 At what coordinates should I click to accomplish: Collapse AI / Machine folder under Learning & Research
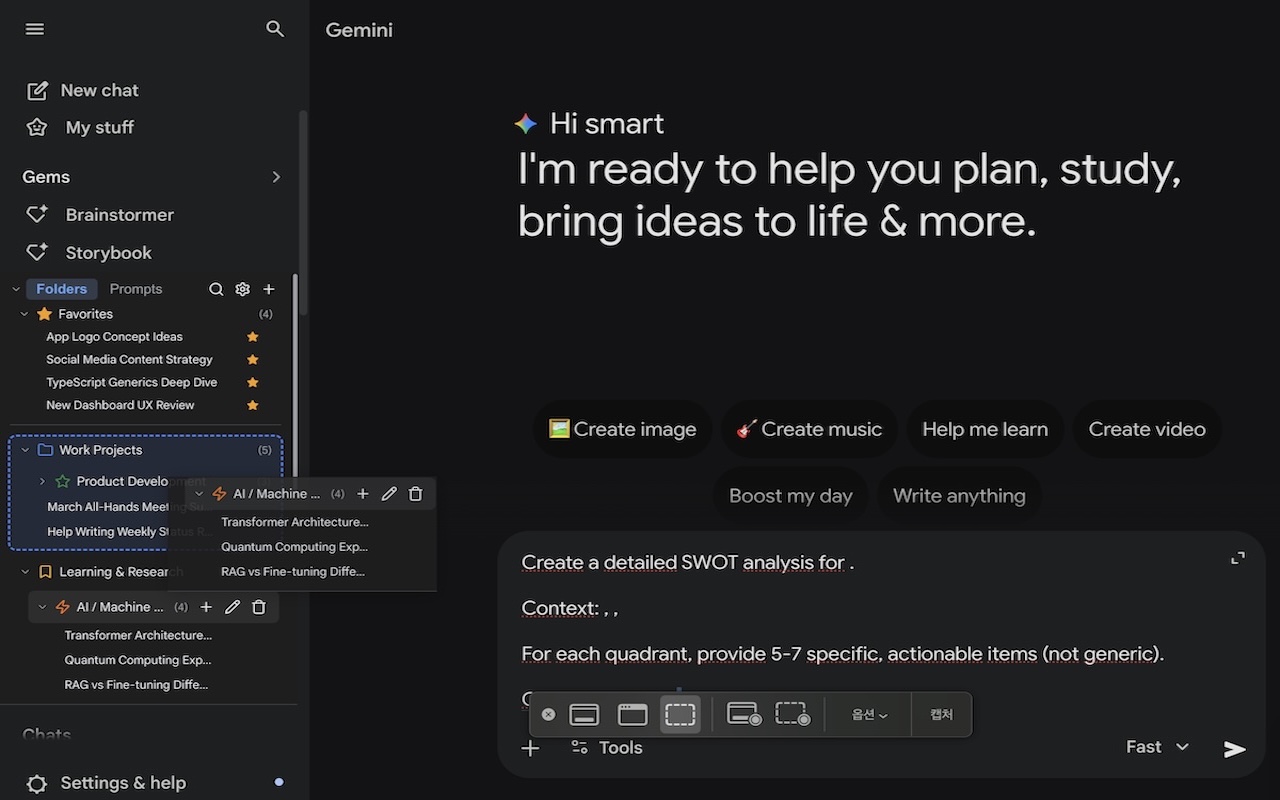pos(42,607)
